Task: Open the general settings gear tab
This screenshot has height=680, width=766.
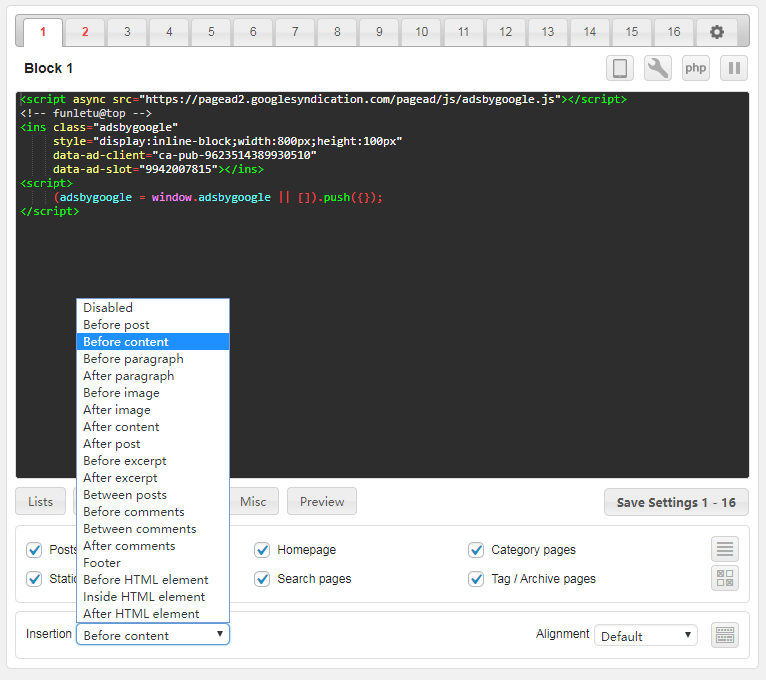Action: pos(716,32)
